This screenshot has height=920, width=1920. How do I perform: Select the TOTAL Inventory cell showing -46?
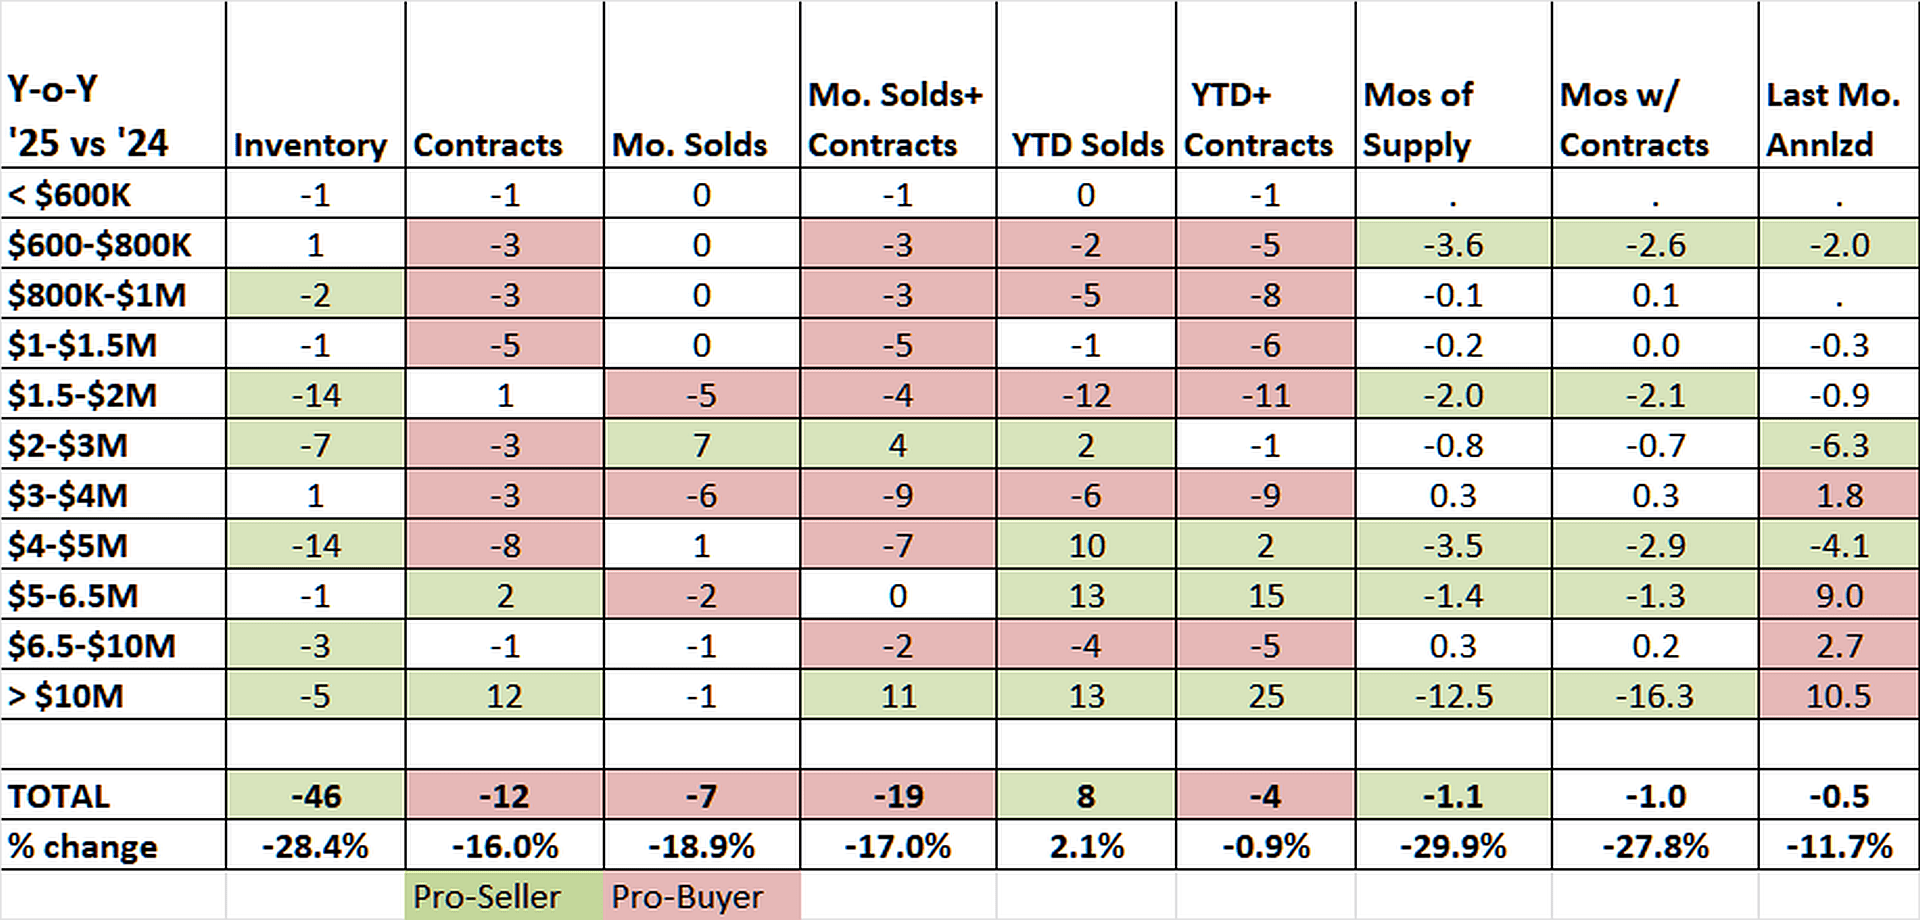[x=316, y=796]
